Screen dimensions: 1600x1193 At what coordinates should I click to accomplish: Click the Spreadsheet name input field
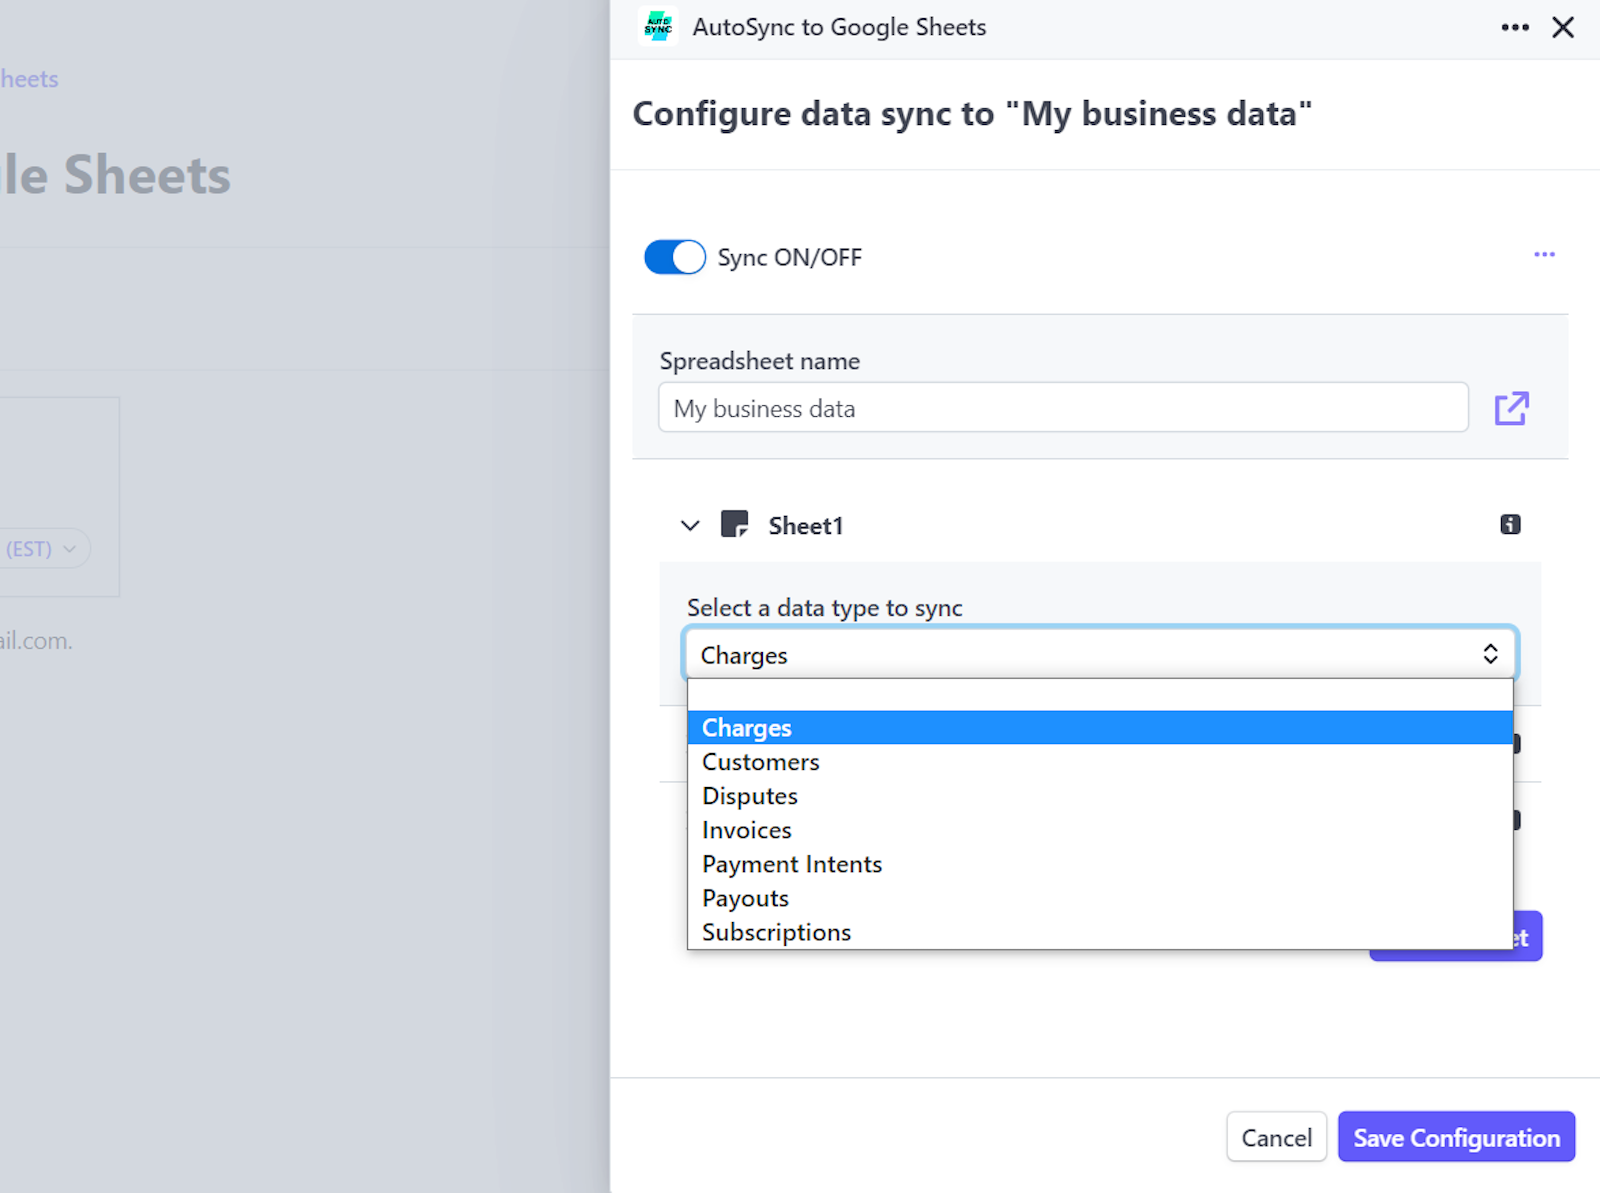point(1062,408)
